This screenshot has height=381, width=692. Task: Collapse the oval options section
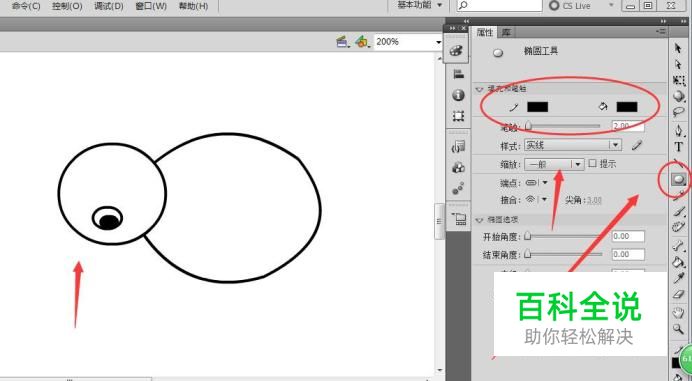479,220
